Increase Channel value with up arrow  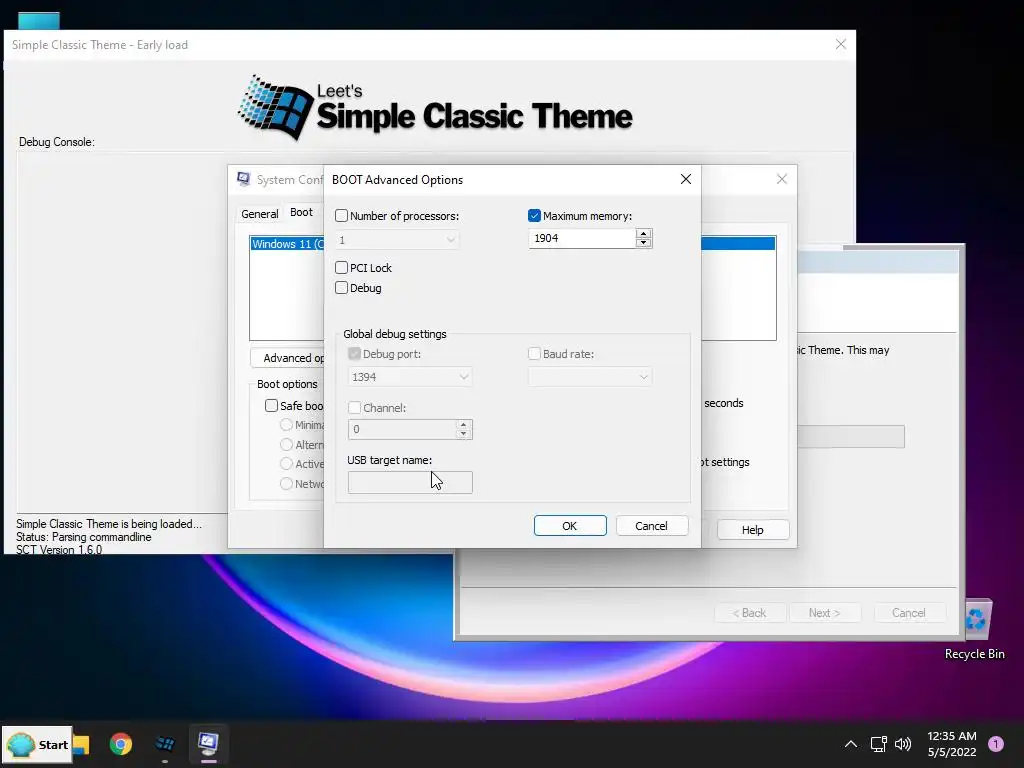[x=463, y=424]
